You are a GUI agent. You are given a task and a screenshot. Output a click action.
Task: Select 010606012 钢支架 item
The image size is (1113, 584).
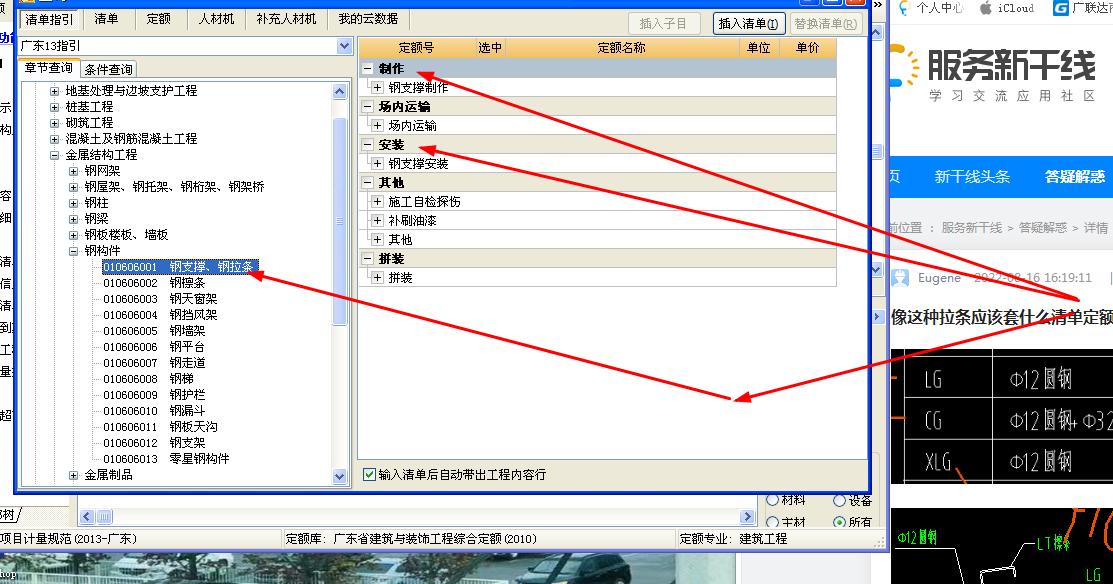click(154, 443)
